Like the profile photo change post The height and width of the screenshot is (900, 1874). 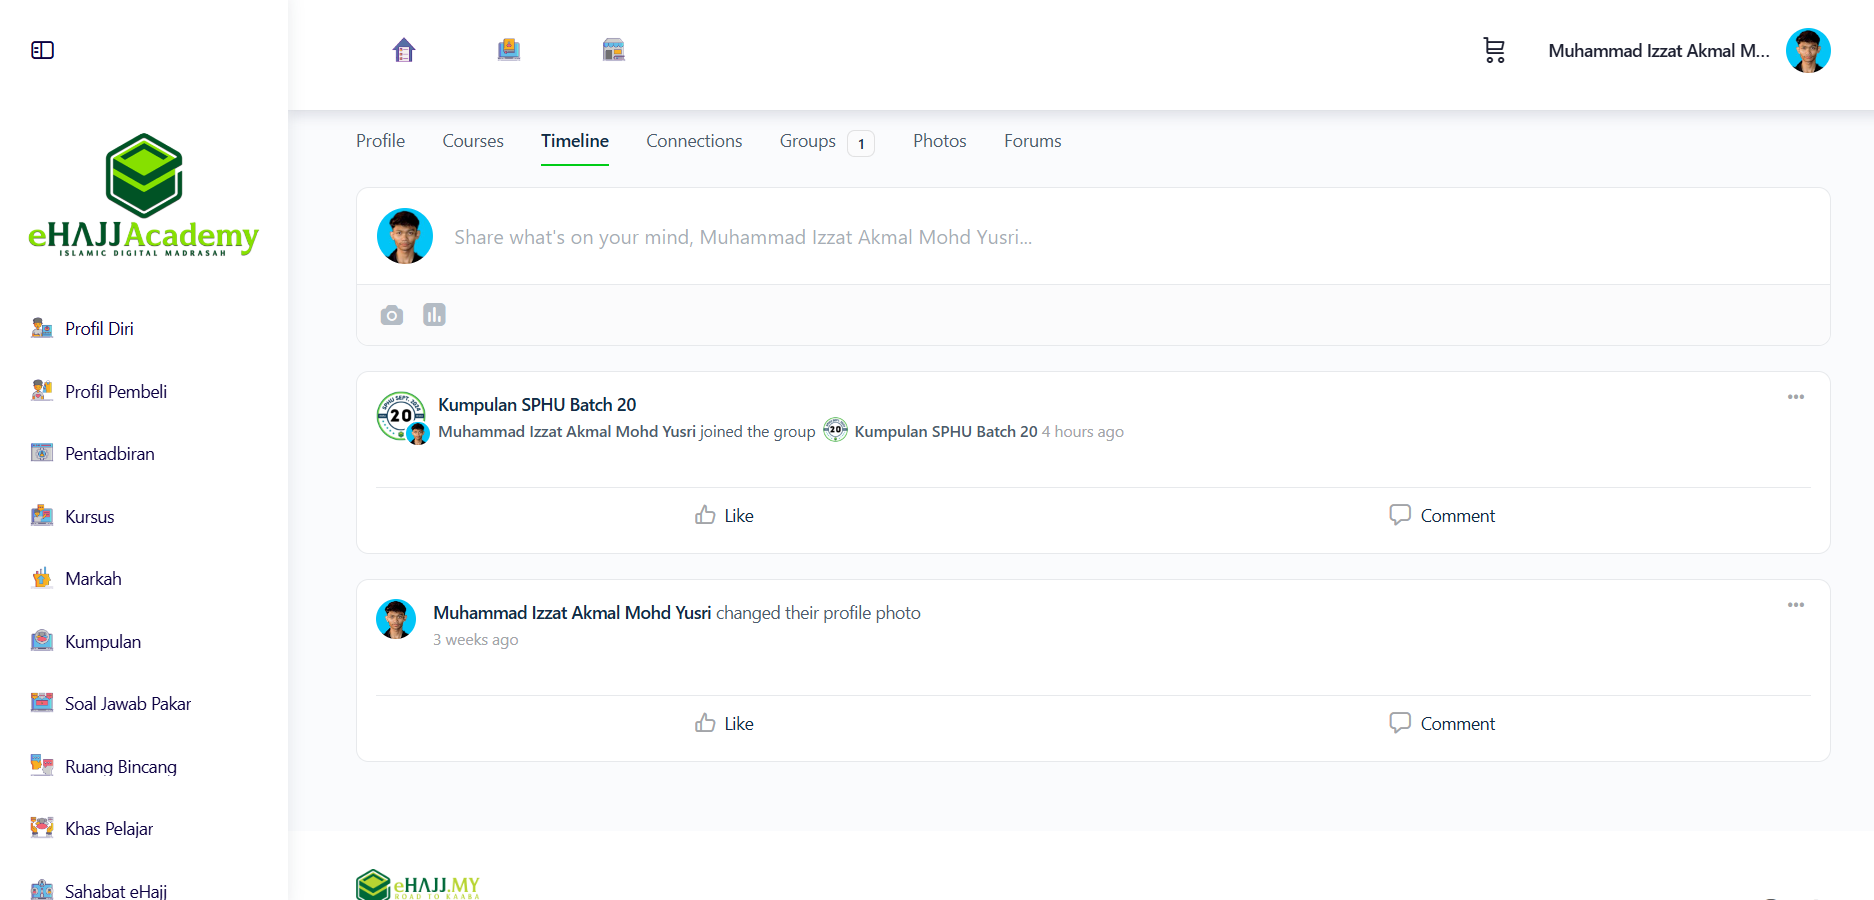pyautogui.click(x=724, y=724)
